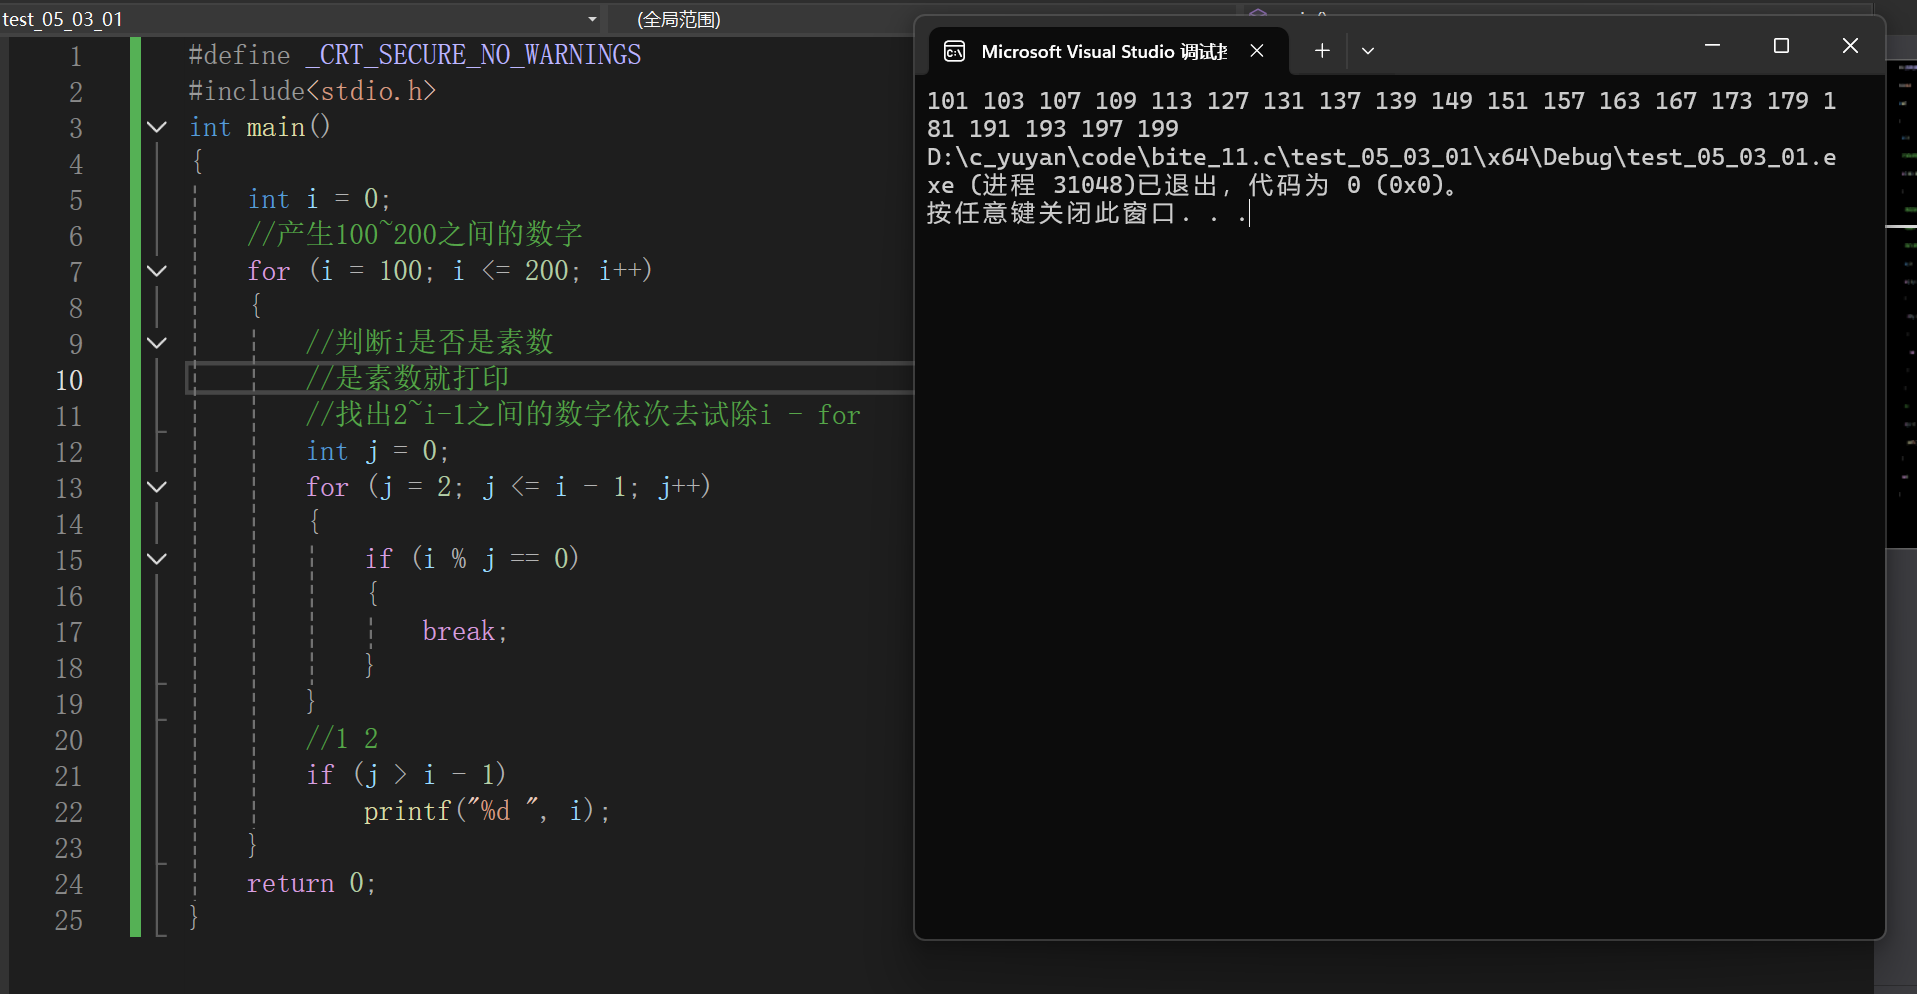The image size is (1917, 994).
Task: Click the console exit message 已退出，代码为 0
Action: pyautogui.click(x=1297, y=185)
